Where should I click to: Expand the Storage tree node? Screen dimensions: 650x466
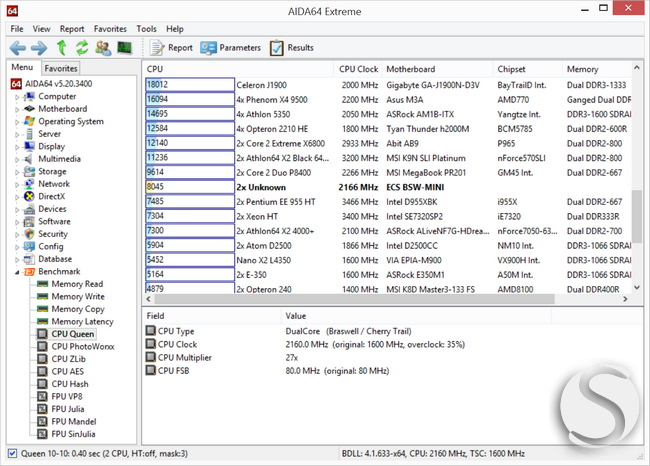(x=17, y=172)
